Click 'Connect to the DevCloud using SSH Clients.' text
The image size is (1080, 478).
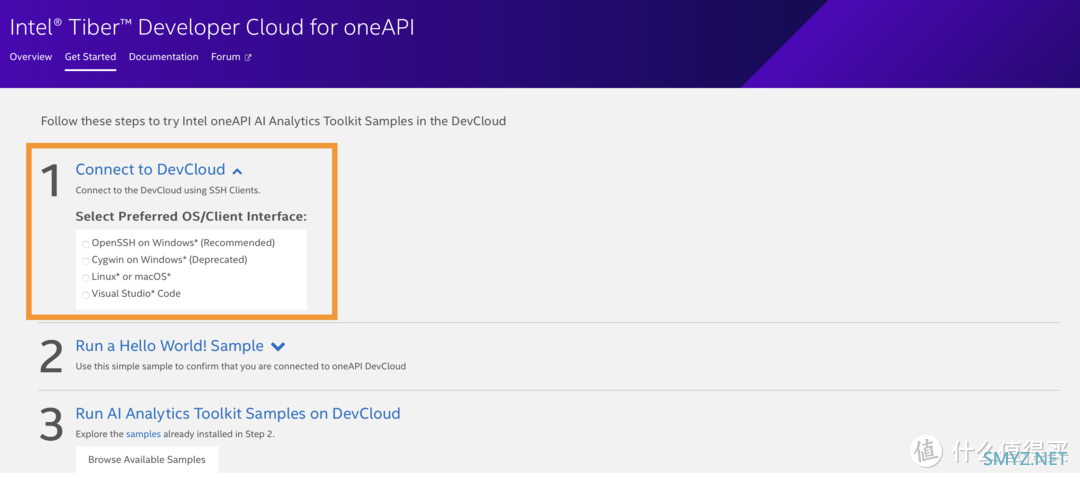167,189
